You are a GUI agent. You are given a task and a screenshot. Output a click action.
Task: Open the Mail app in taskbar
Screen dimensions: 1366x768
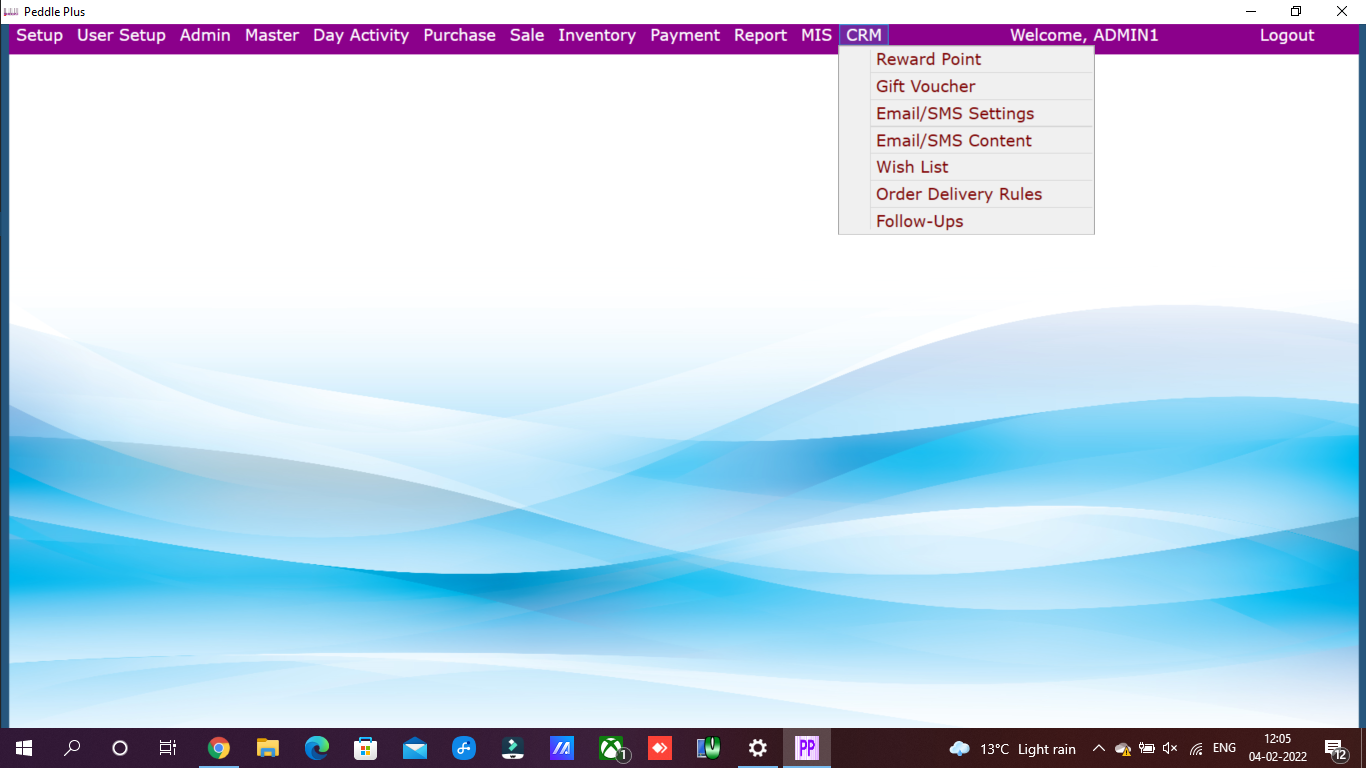coord(414,748)
